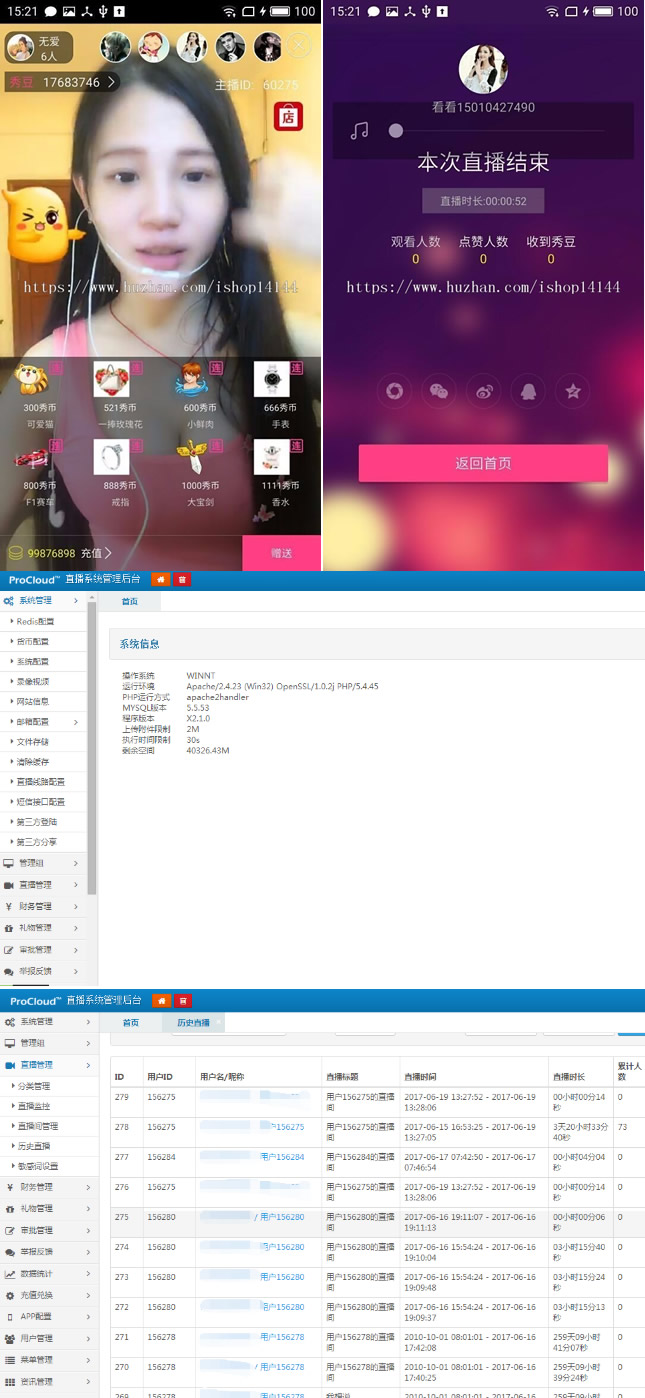The image size is (645, 1398).
Task: Share via the star Qzone icon
Action: (x=573, y=391)
